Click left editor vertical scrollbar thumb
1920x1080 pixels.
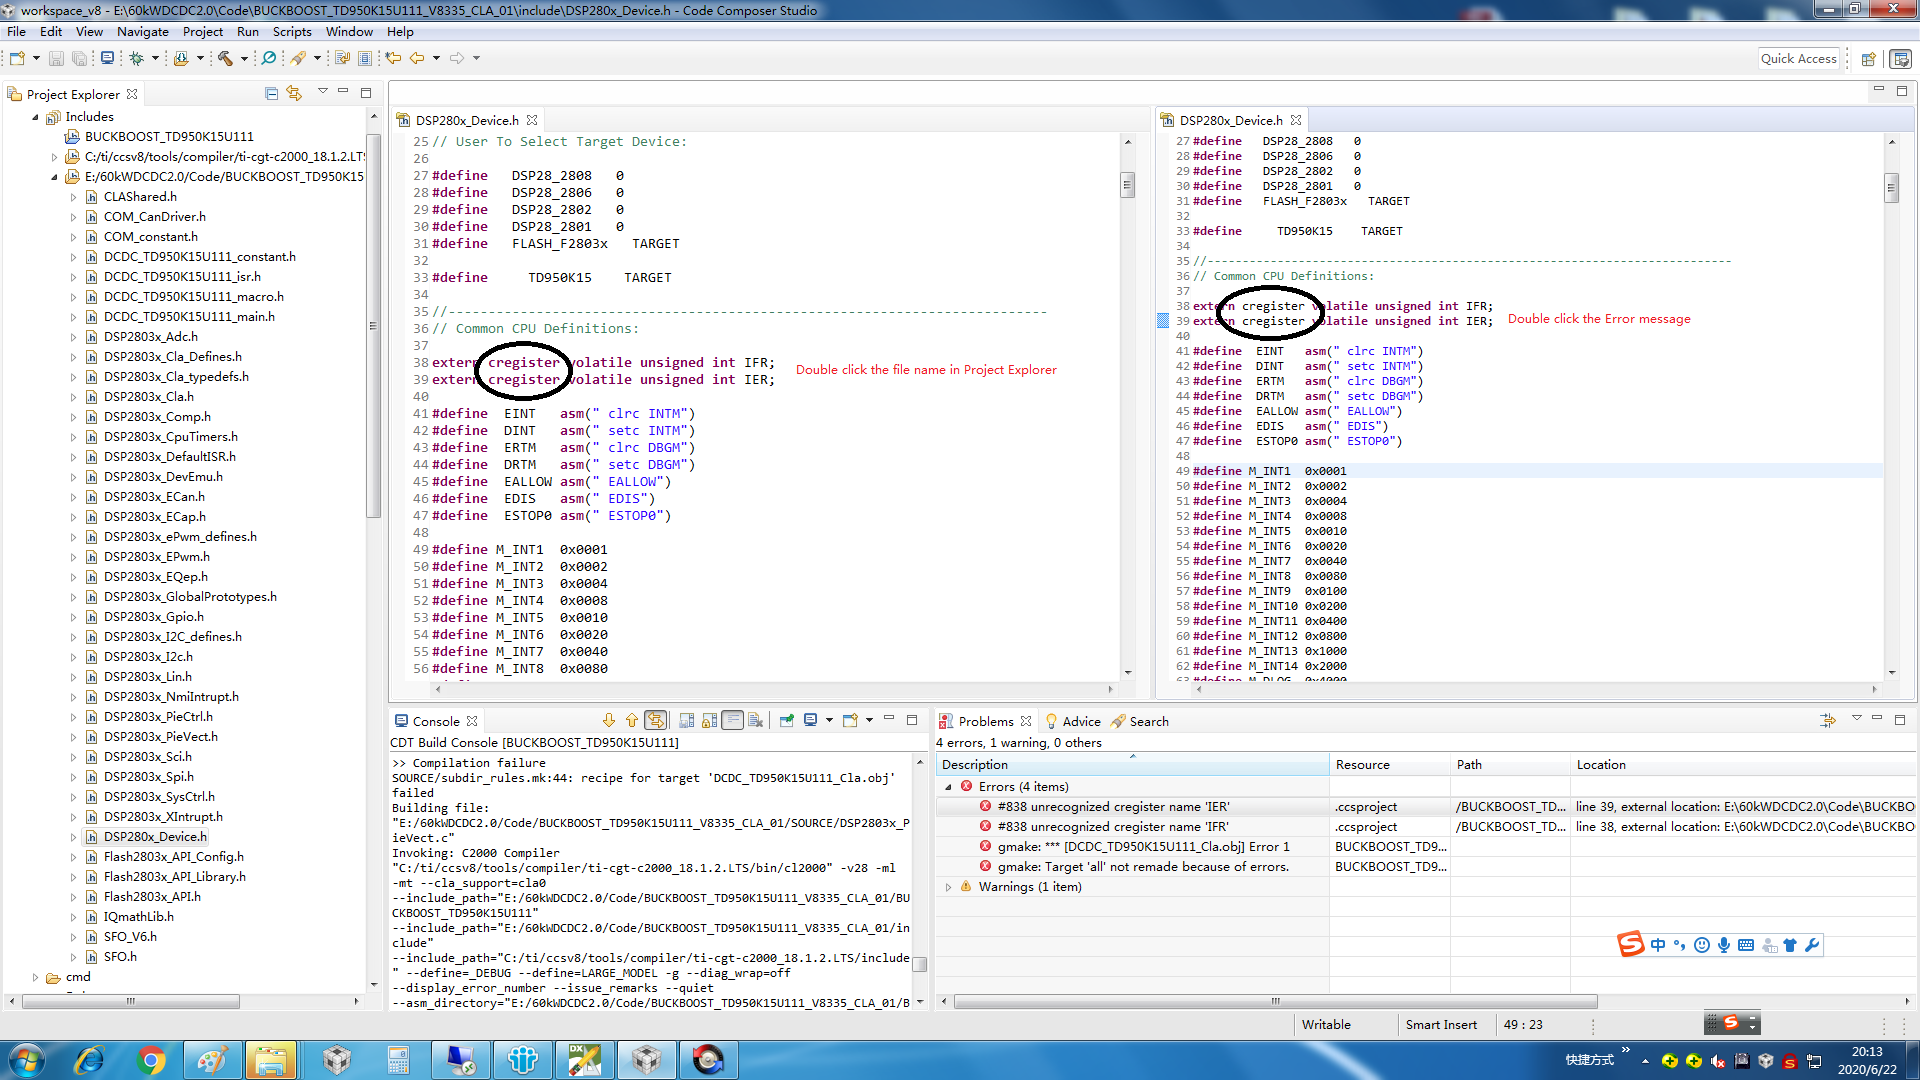tap(1127, 185)
